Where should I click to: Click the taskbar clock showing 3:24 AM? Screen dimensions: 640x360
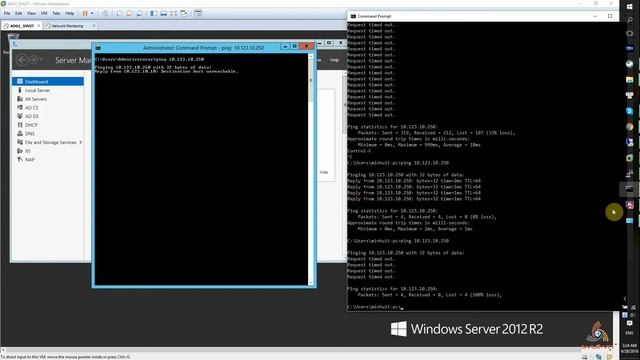629,348
